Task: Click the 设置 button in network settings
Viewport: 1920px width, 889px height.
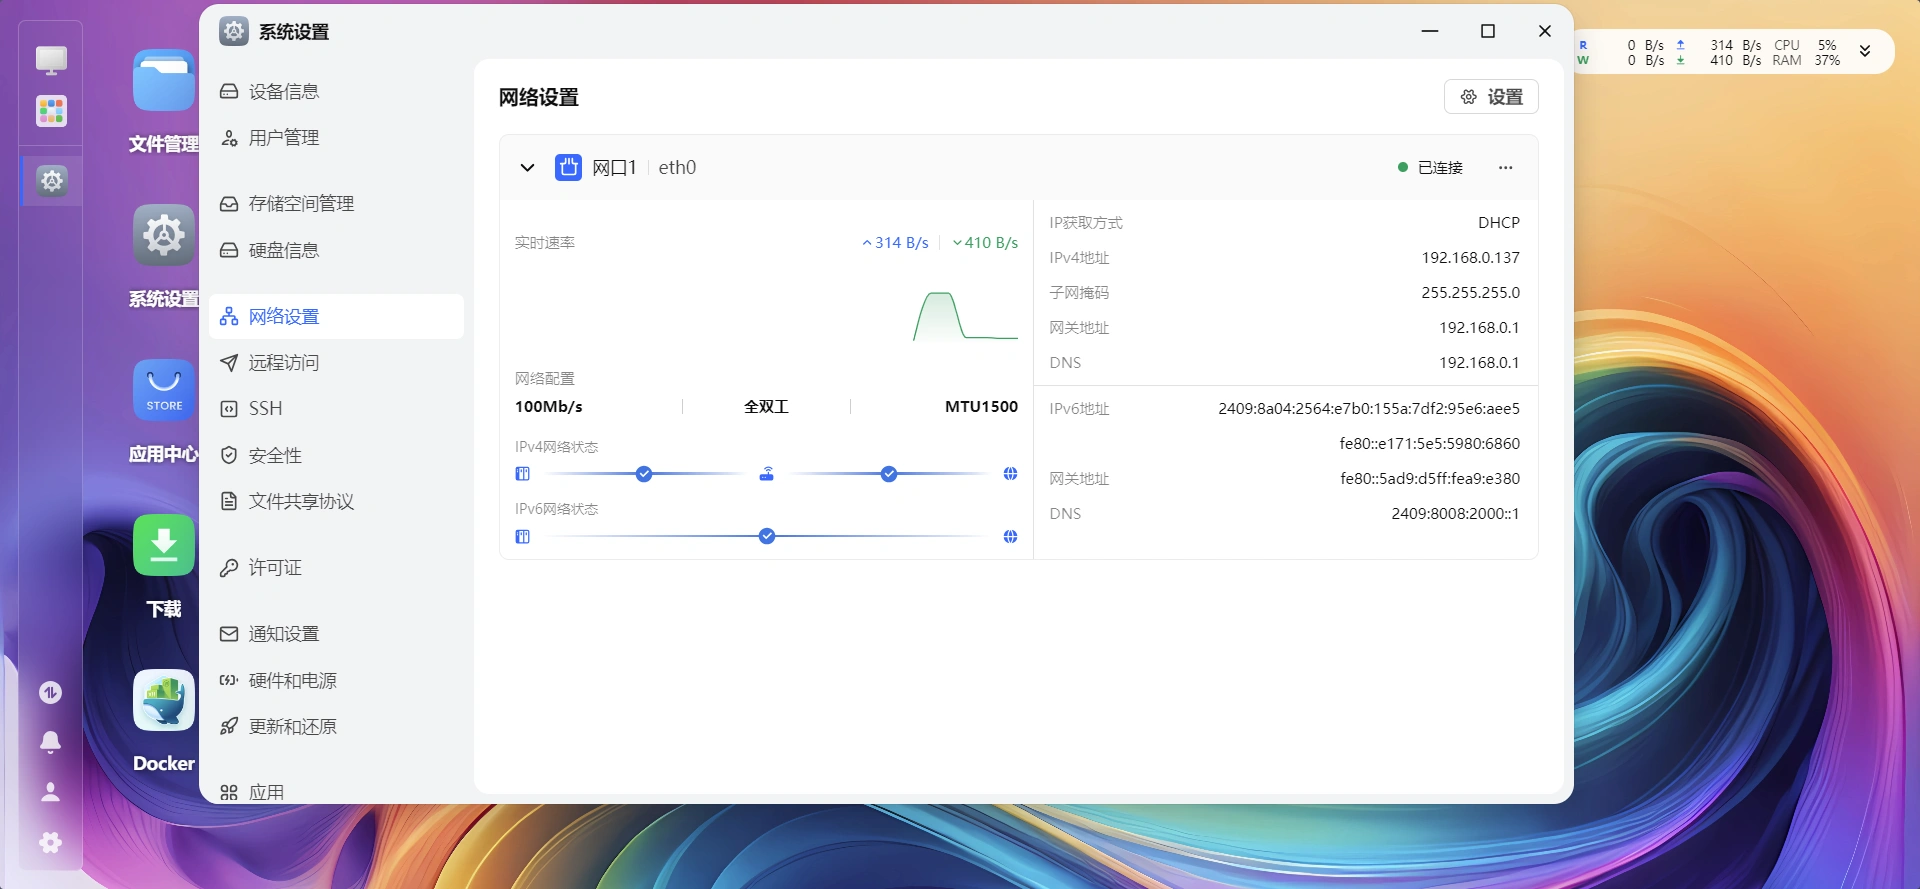Action: (1491, 97)
